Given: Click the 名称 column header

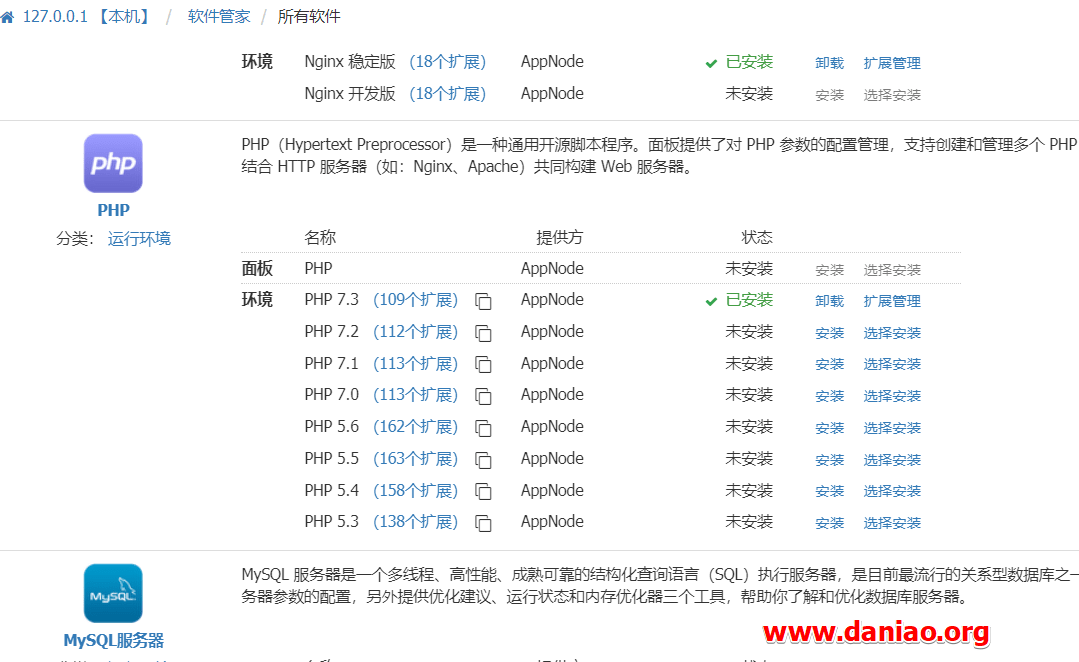Looking at the screenshot, I should [321, 237].
